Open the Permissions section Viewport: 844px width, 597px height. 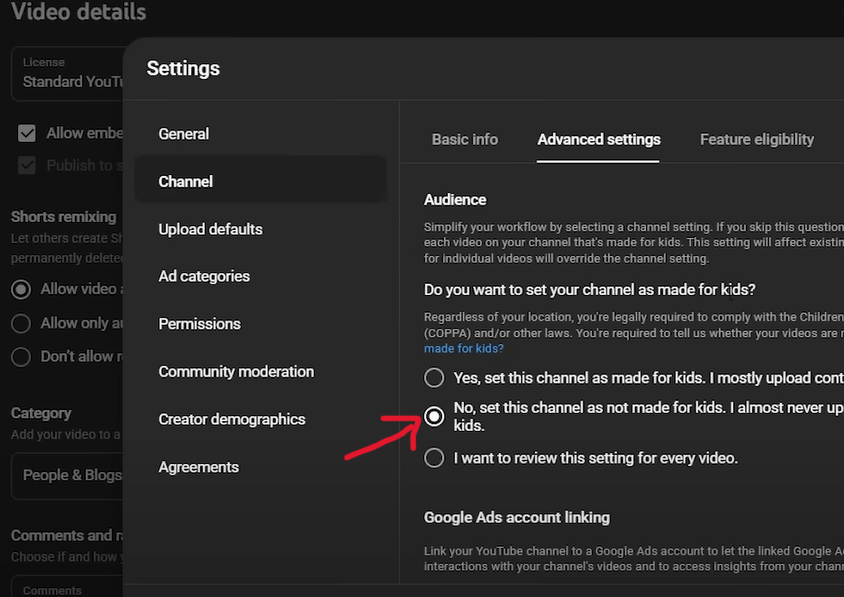[199, 324]
